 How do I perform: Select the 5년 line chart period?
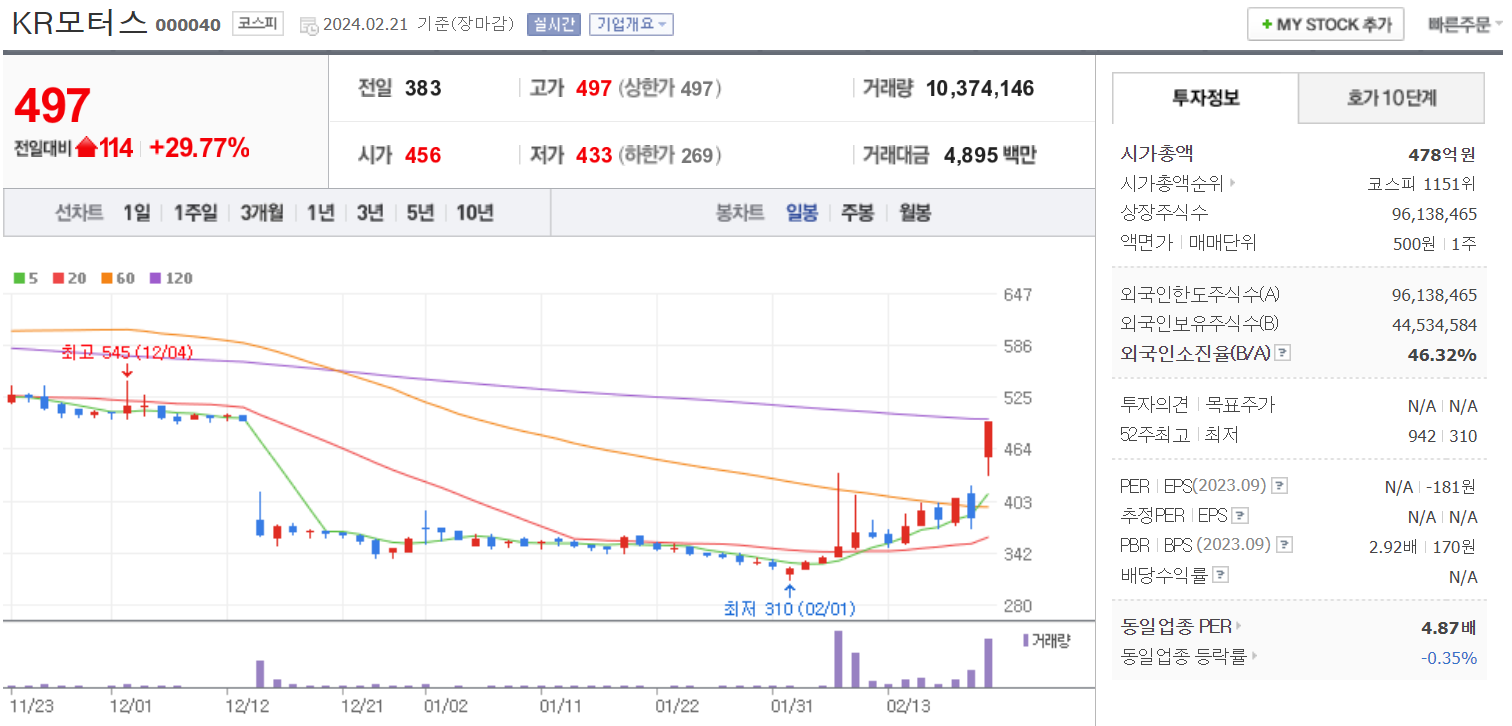coord(420,212)
